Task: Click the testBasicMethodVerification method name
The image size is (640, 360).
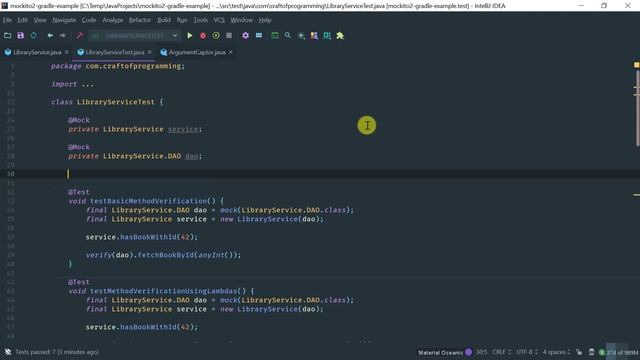Action: pos(148,201)
